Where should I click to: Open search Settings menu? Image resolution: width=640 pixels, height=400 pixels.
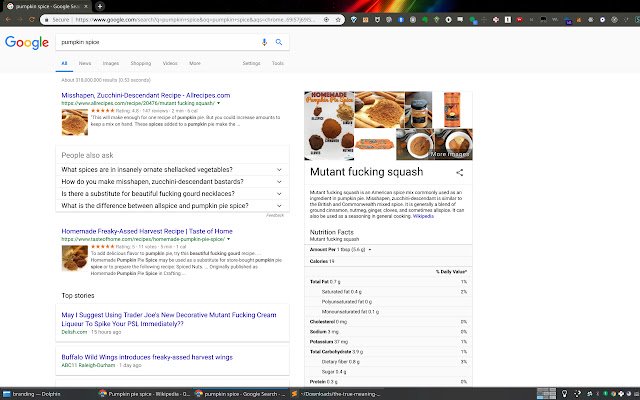[x=251, y=63]
